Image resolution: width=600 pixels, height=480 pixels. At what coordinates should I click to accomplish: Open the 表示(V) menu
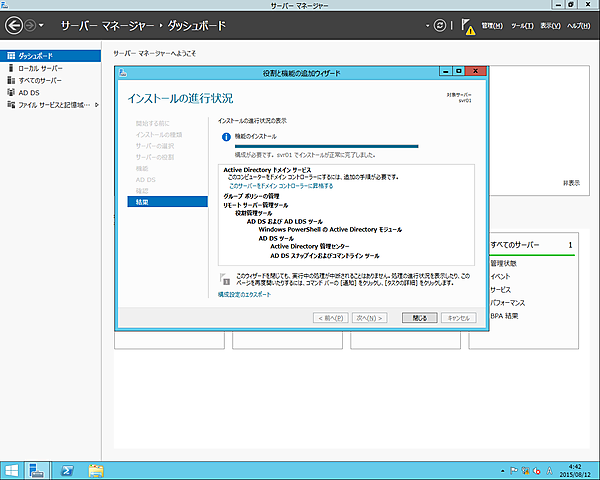coord(550,25)
